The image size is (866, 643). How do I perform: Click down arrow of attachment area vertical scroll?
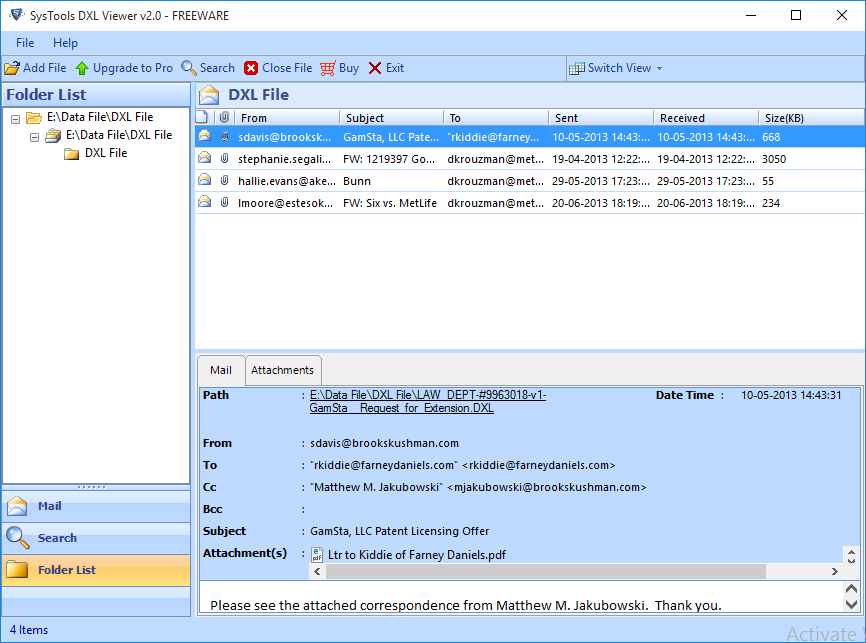coord(851,560)
